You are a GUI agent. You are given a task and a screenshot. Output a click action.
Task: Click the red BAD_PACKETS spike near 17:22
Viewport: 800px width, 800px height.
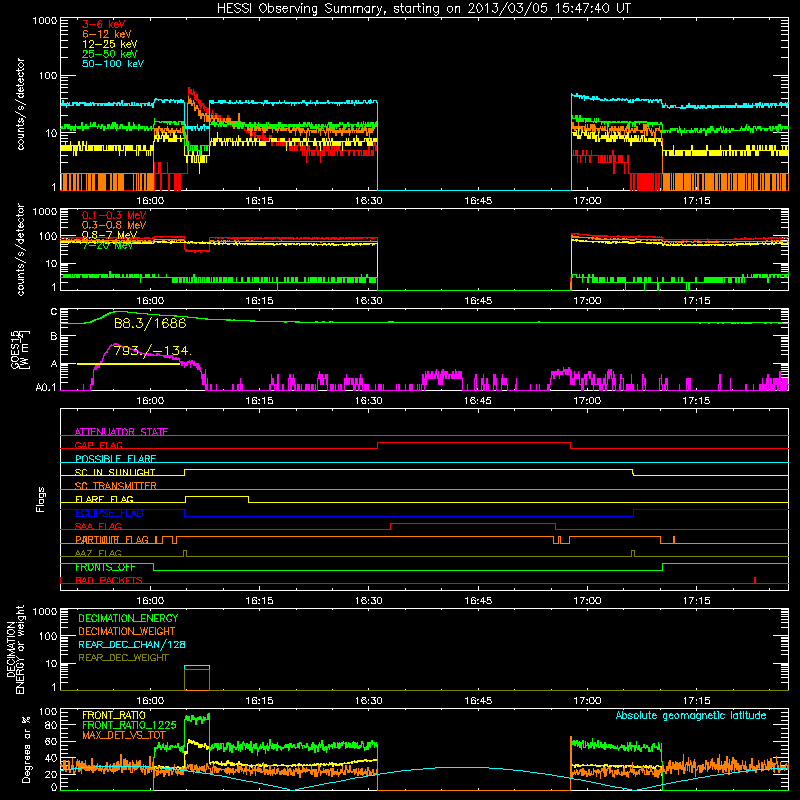[755, 580]
